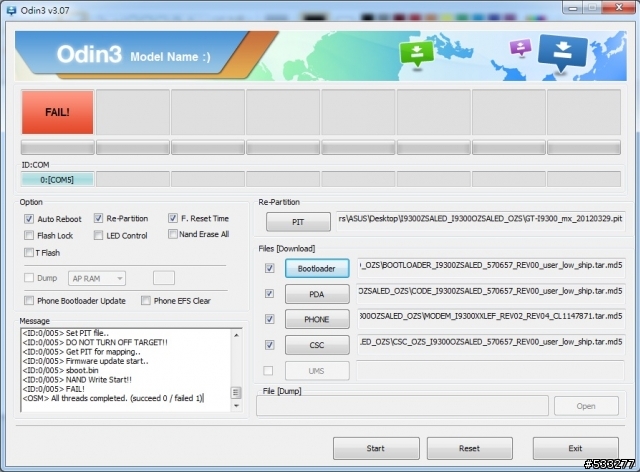Viewport: 640px width, 472px height.
Task: Click the Bootloader file button
Action: (x=317, y=269)
